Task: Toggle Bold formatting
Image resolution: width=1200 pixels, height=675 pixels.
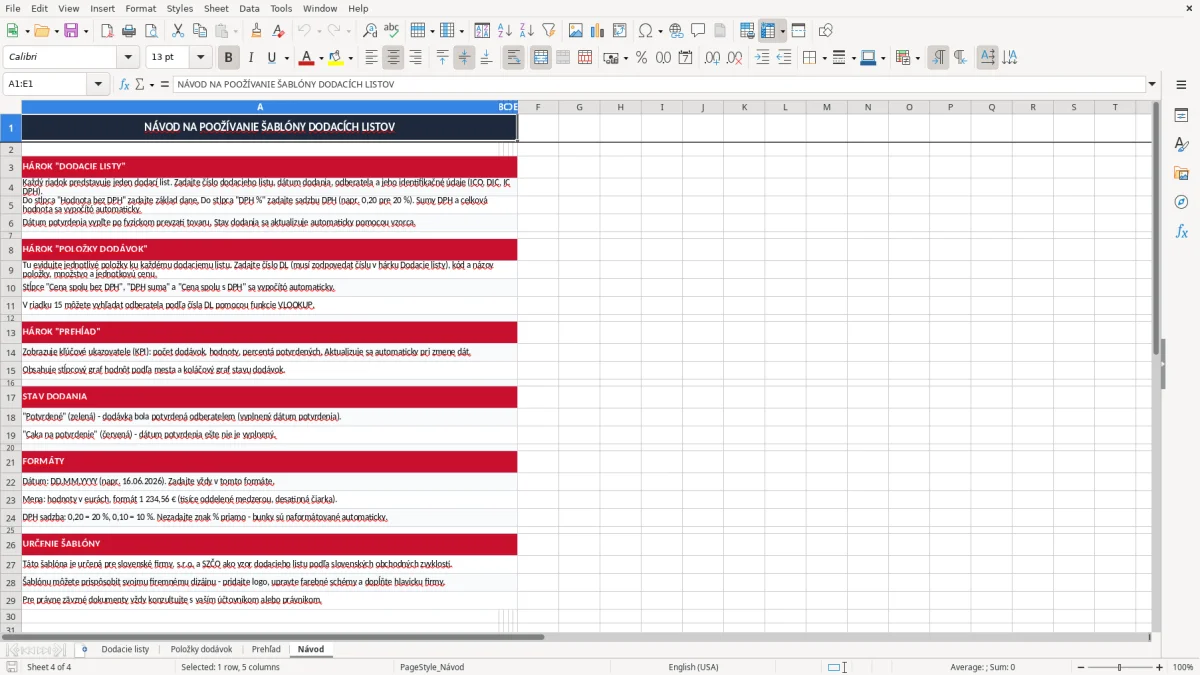Action: pyautogui.click(x=228, y=58)
